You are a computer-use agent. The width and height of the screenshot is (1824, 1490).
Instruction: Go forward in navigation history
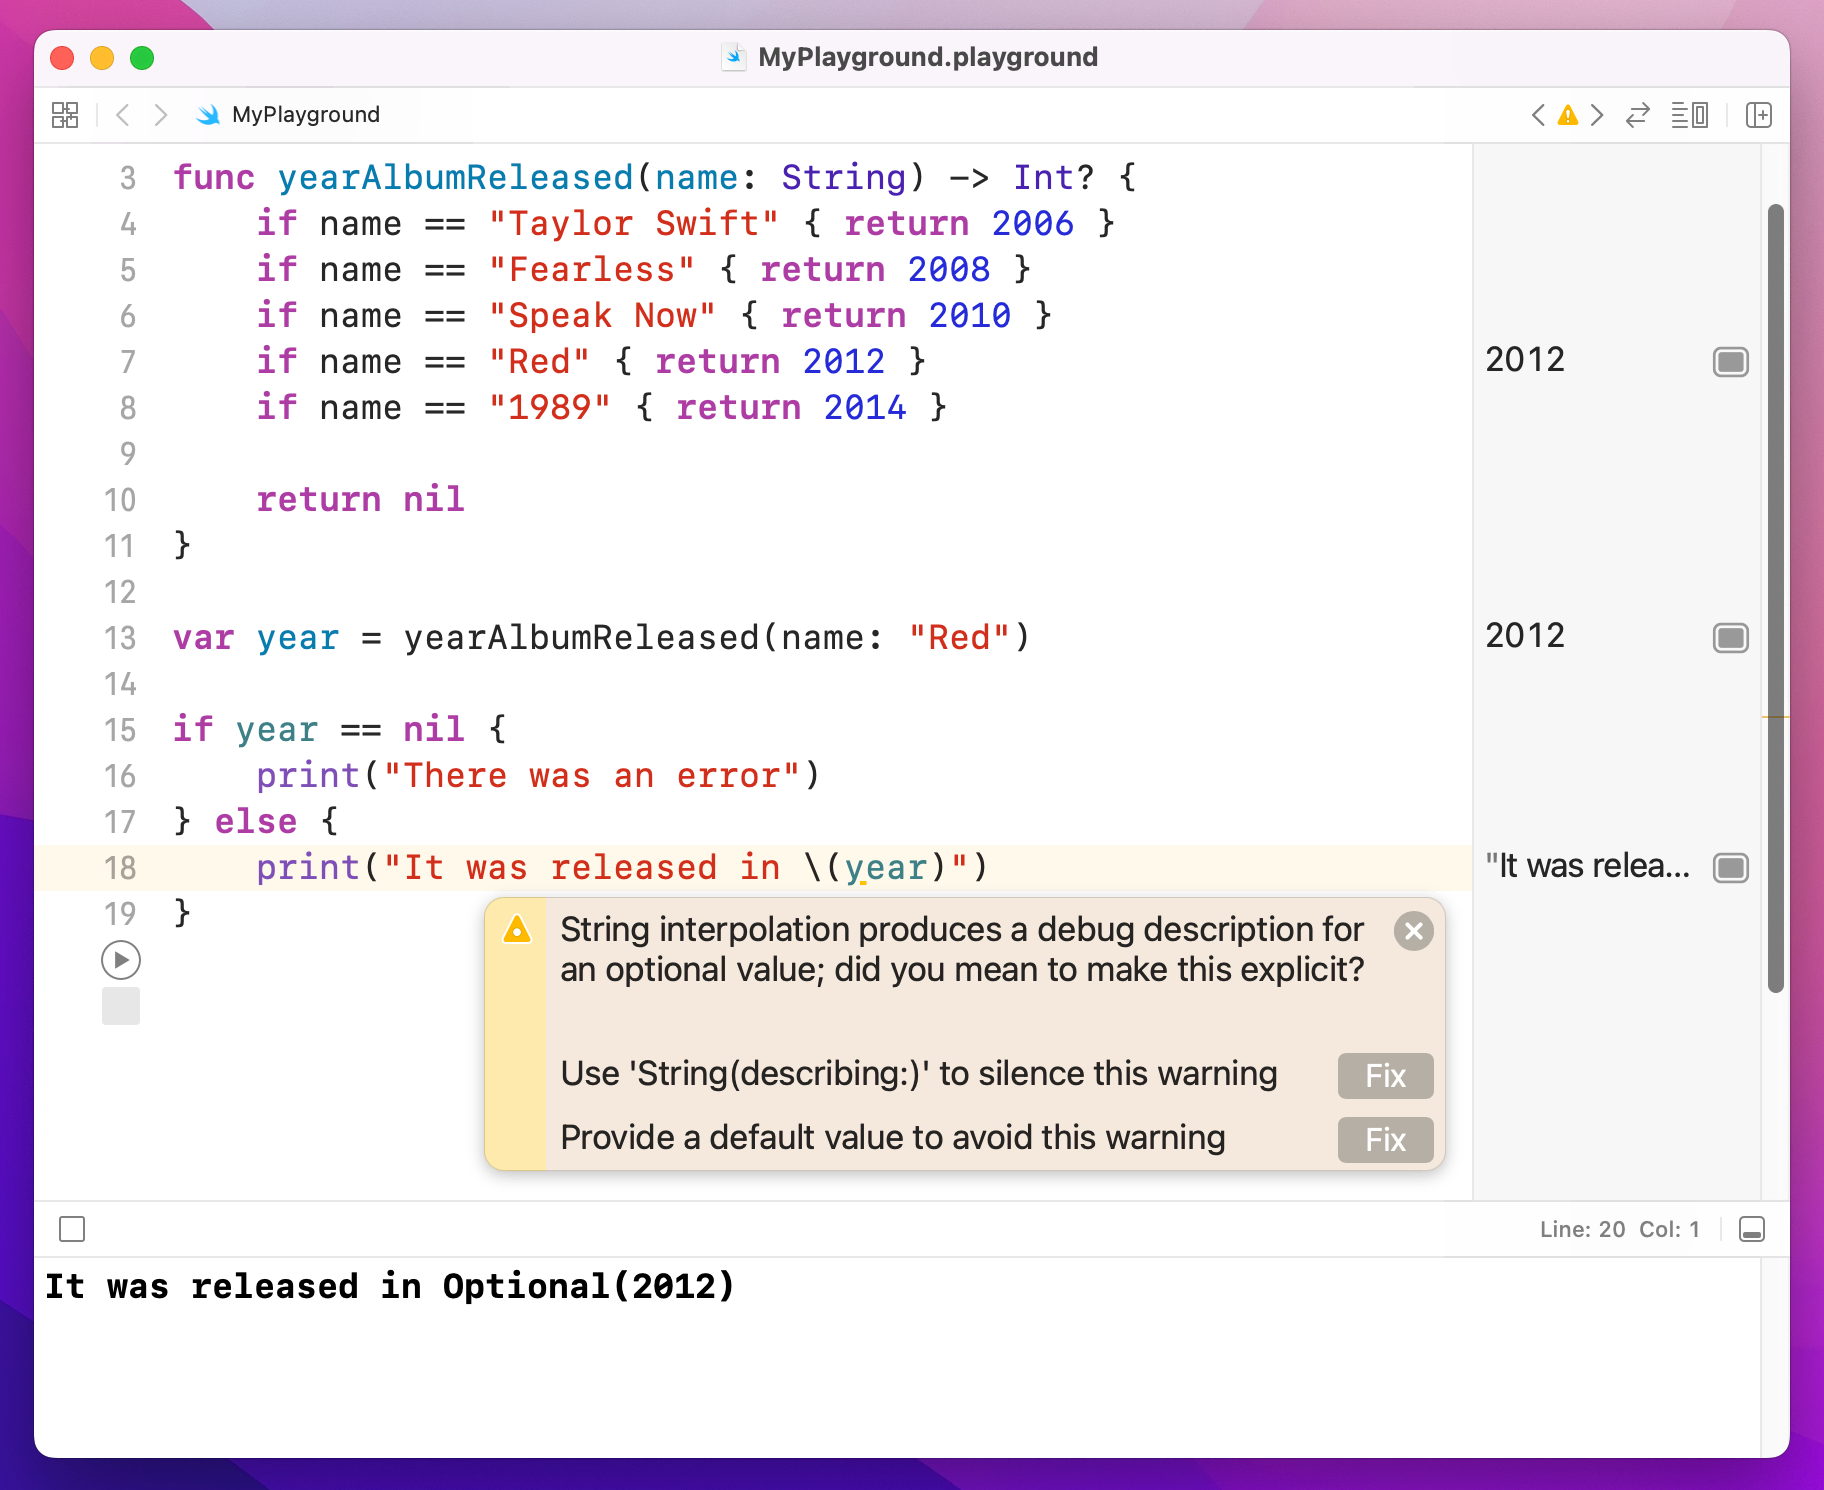tap(160, 115)
